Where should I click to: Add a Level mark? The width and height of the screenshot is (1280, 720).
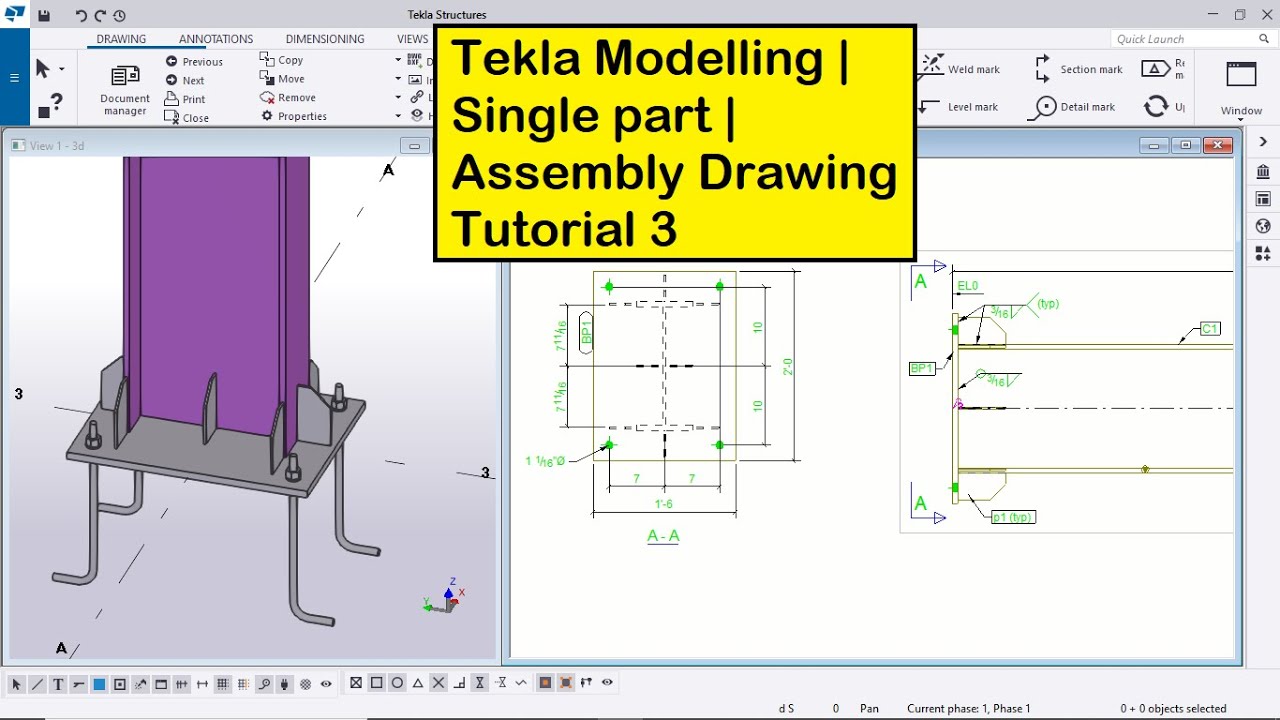coord(960,106)
